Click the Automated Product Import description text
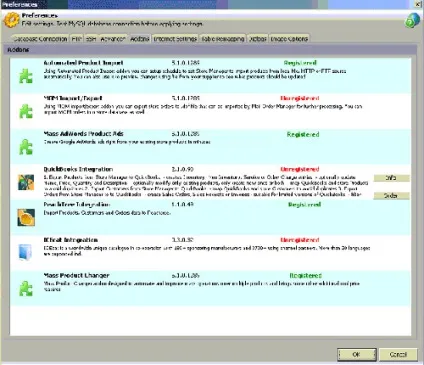424x365 pixels. pyautogui.click(x=195, y=74)
